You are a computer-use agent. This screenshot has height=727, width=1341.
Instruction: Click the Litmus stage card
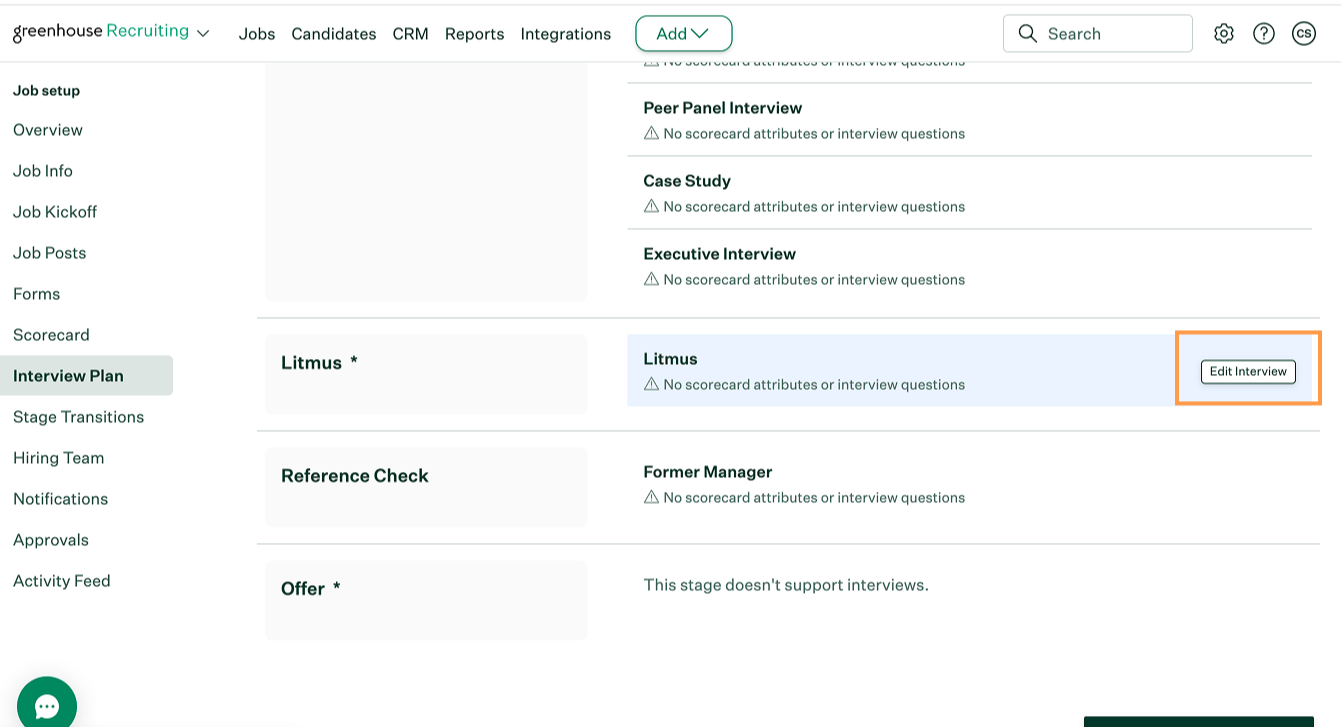426,374
